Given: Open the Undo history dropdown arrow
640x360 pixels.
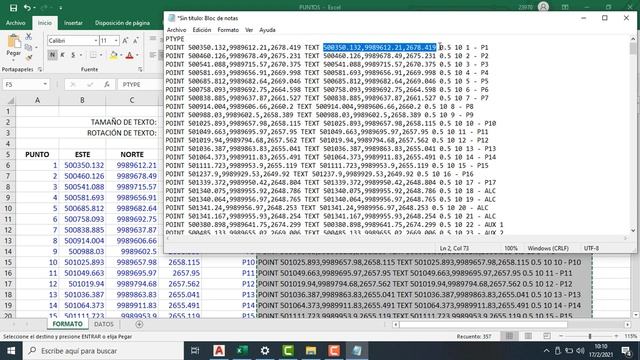Looking at the screenshot, I should point(34,8).
